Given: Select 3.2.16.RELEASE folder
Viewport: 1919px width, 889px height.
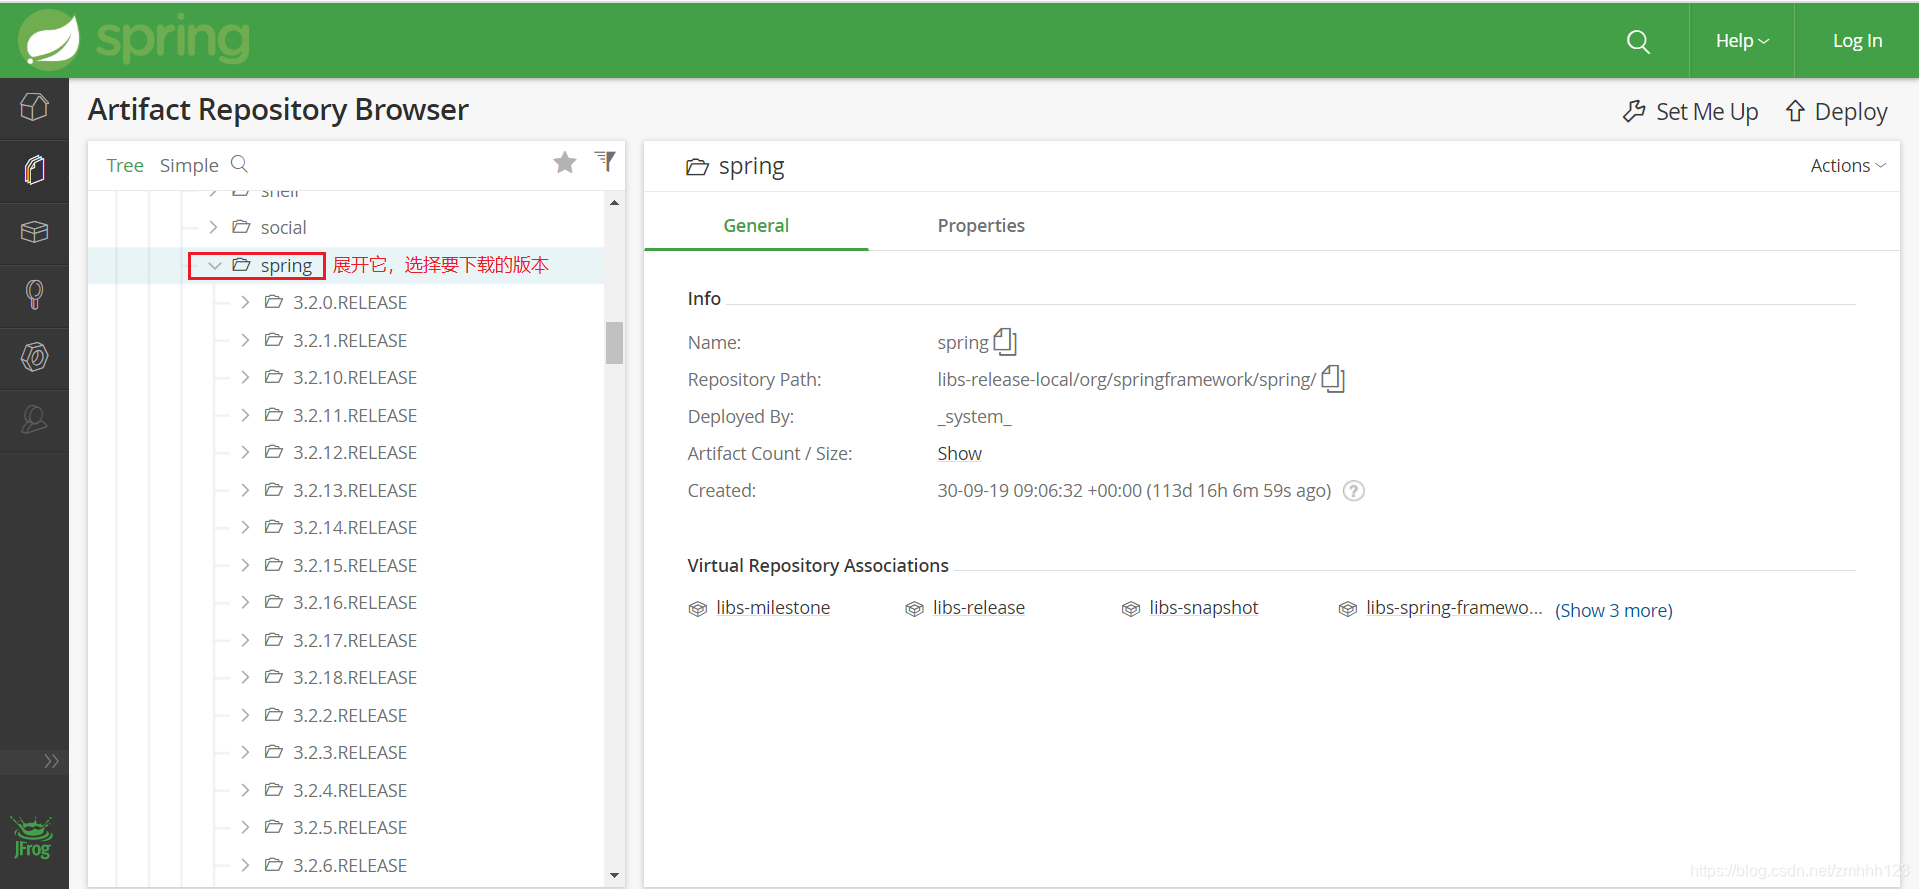Looking at the screenshot, I should 355,602.
